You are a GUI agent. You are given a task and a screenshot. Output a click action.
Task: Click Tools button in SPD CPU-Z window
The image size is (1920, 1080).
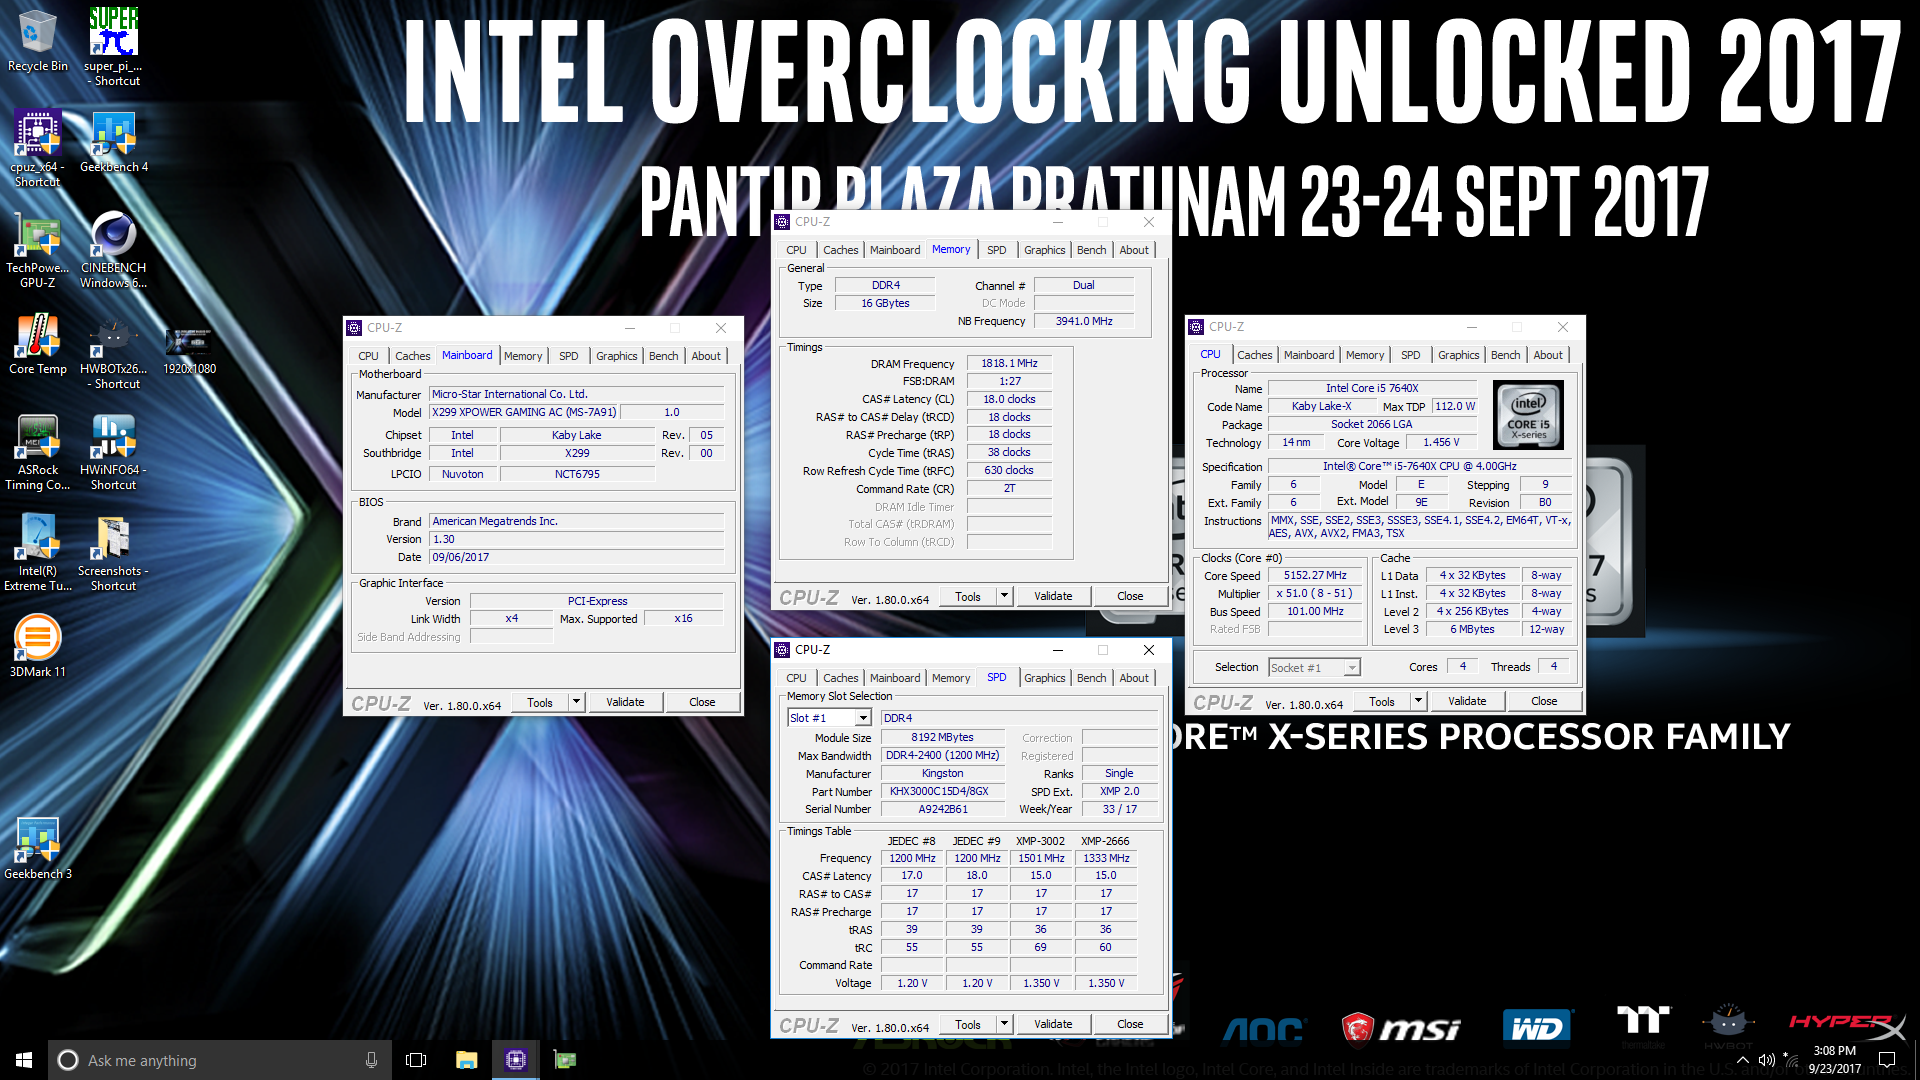pos(968,1024)
